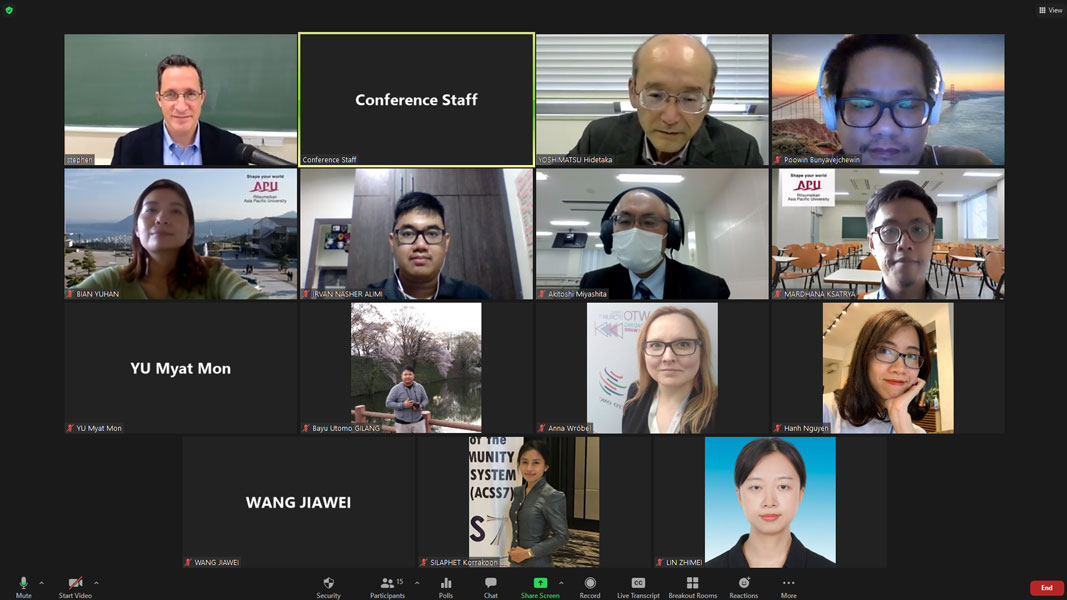Open the More options menu
The width and height of the screenshot is (1067, 600).
(x=788, y=584)
